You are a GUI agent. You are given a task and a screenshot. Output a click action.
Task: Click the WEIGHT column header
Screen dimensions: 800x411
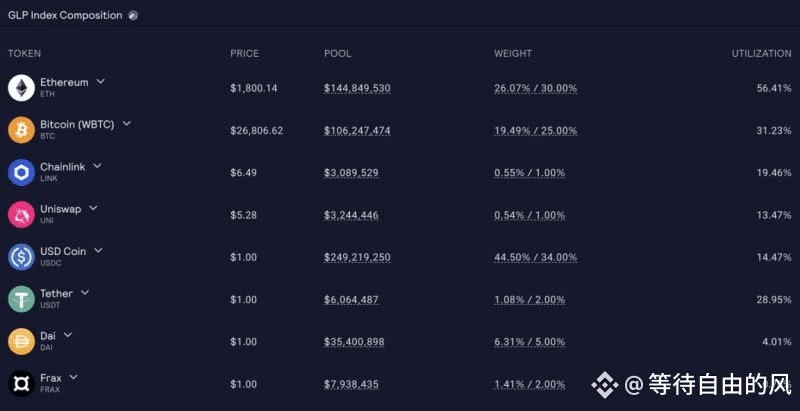(513, 54)
